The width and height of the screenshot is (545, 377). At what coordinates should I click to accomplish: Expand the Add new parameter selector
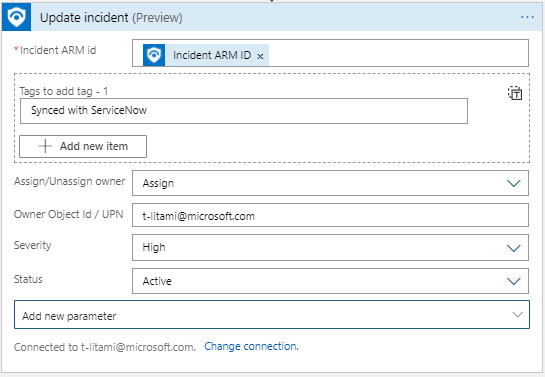click(272, 315)
